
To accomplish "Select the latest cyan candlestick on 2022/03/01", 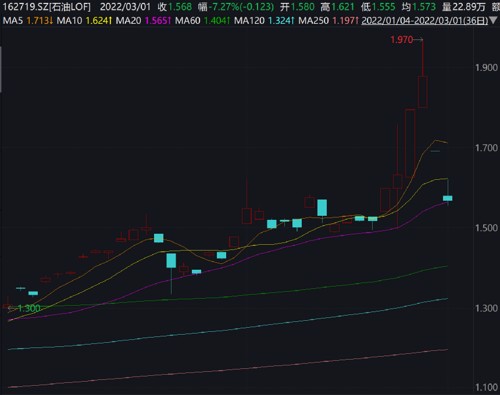I will point(448,198).
